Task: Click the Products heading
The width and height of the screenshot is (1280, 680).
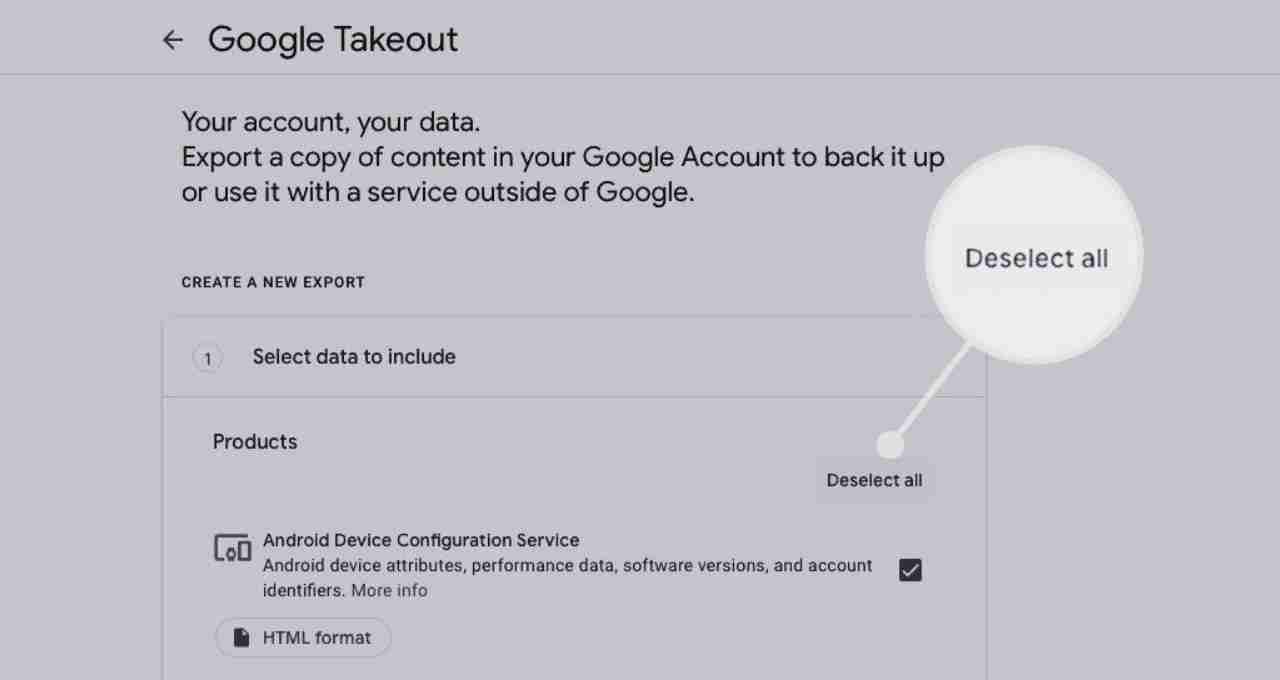Action: [255, 442]
